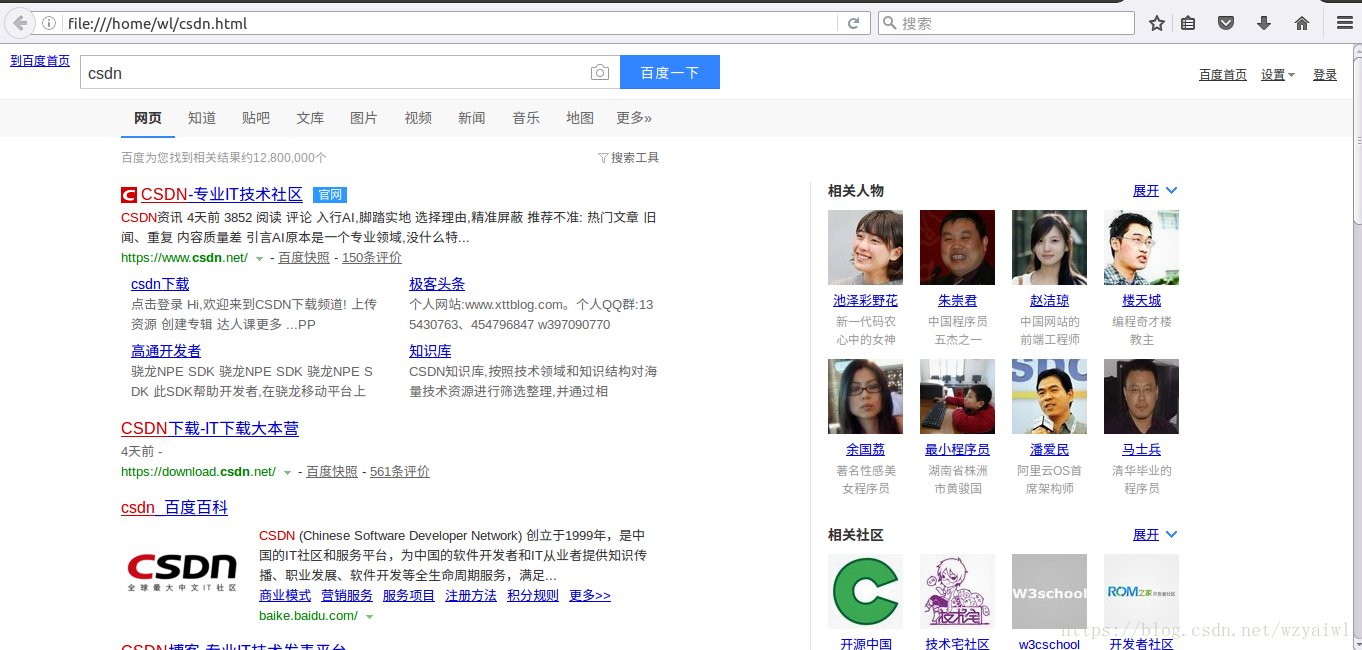Click the search magnifier icon in browser search box

(x=889, y=23)
